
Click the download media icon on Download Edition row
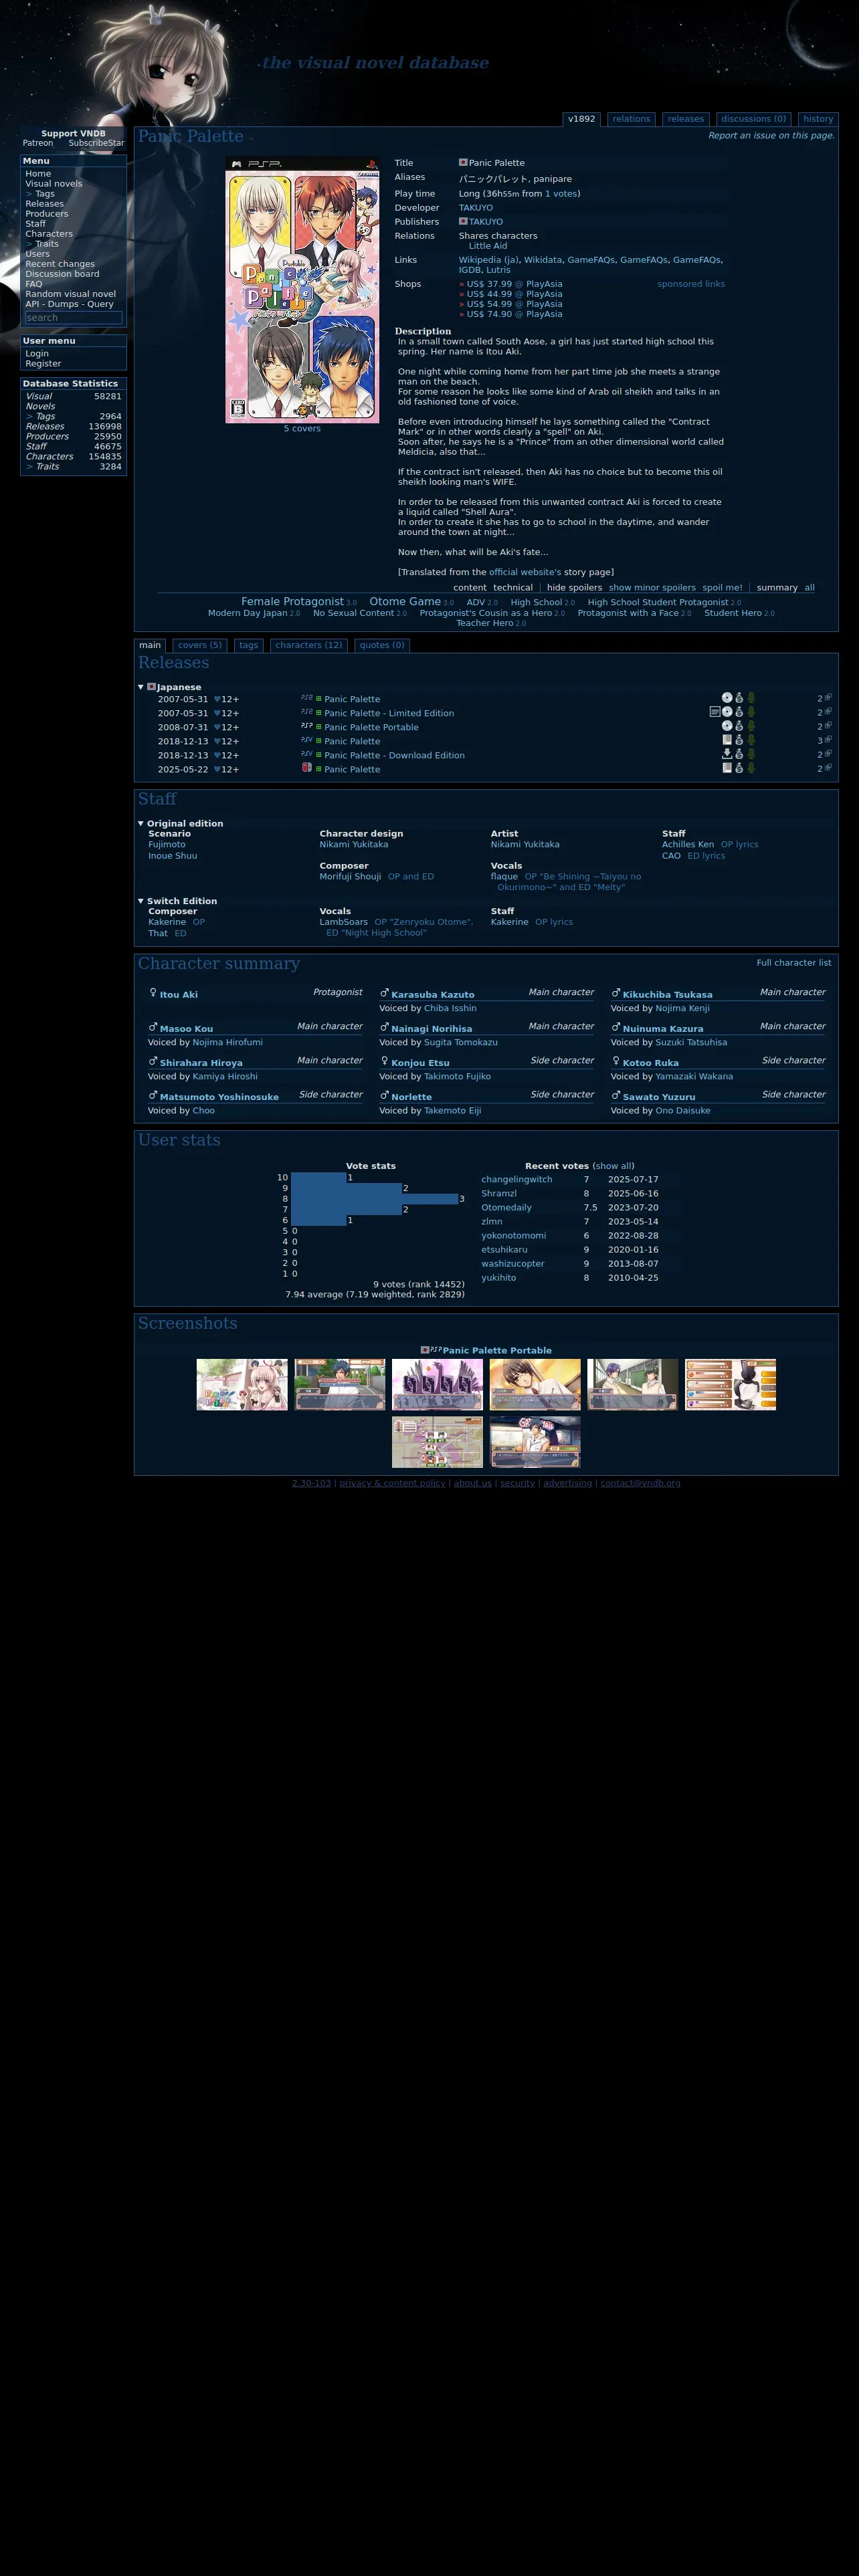(727, 754)
